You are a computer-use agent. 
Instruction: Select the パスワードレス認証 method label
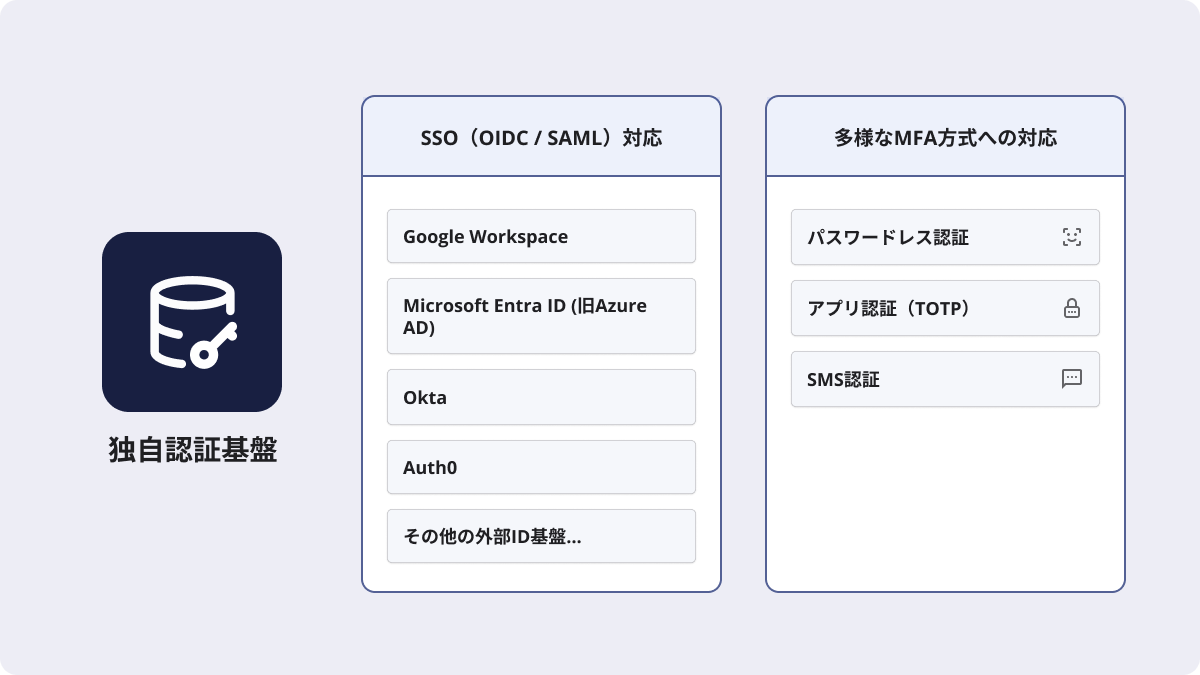click(x=888, y=238)
